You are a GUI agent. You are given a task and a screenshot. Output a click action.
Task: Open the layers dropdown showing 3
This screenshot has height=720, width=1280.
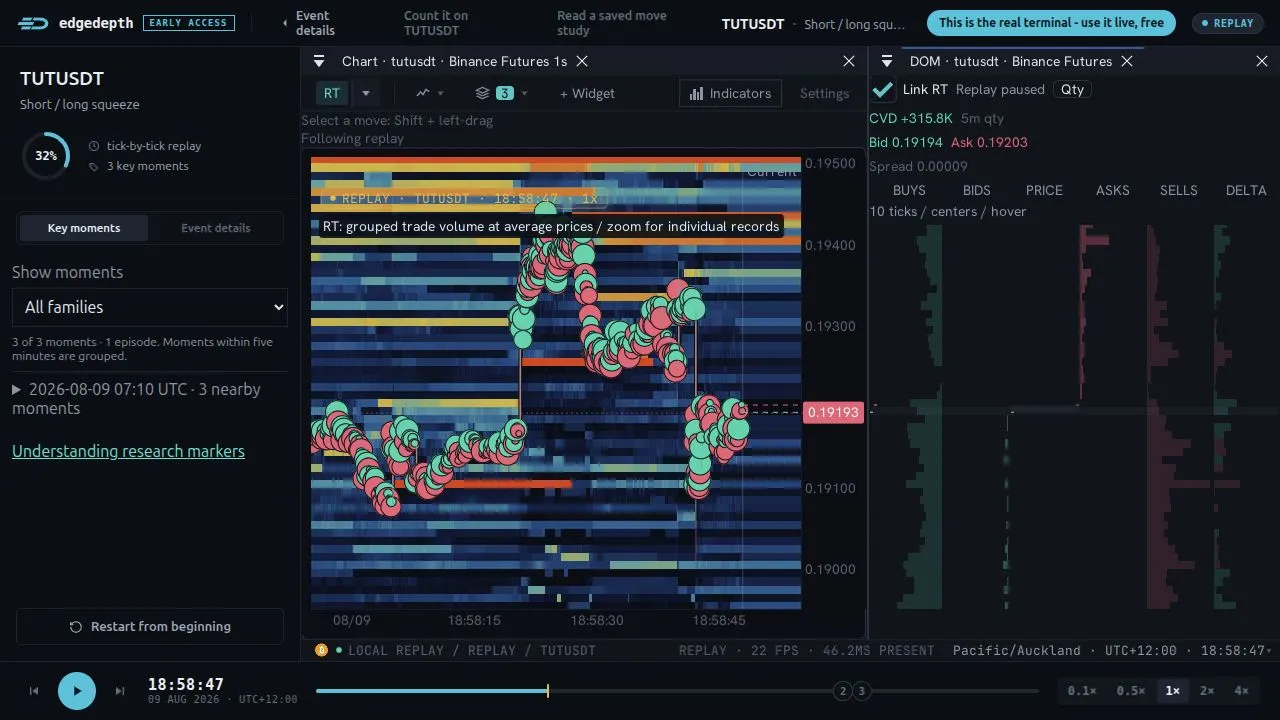pos(502,93)
